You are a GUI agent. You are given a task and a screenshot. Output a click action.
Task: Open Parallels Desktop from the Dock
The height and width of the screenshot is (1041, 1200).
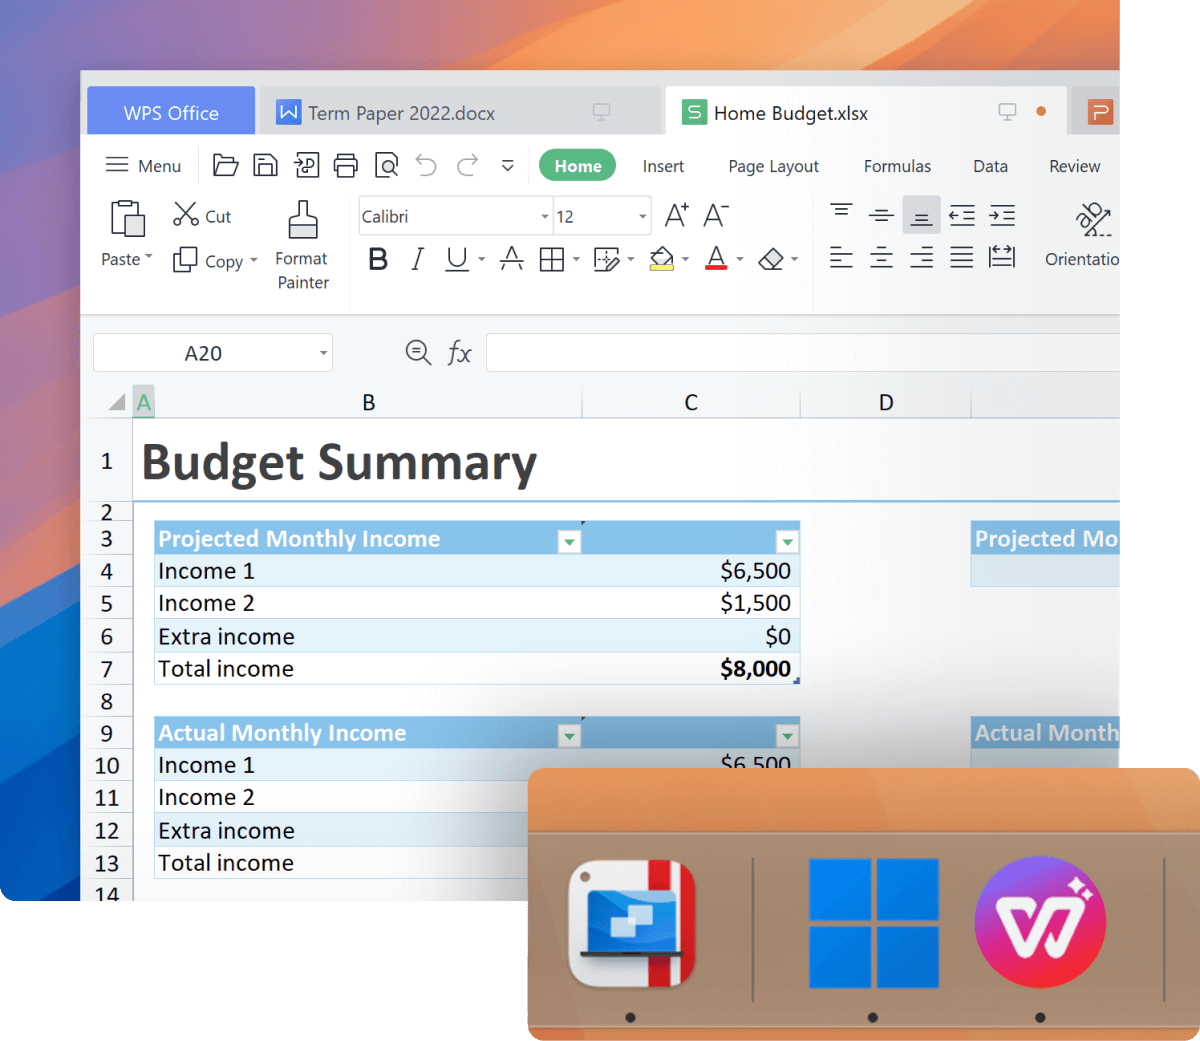tap(631, 923)
